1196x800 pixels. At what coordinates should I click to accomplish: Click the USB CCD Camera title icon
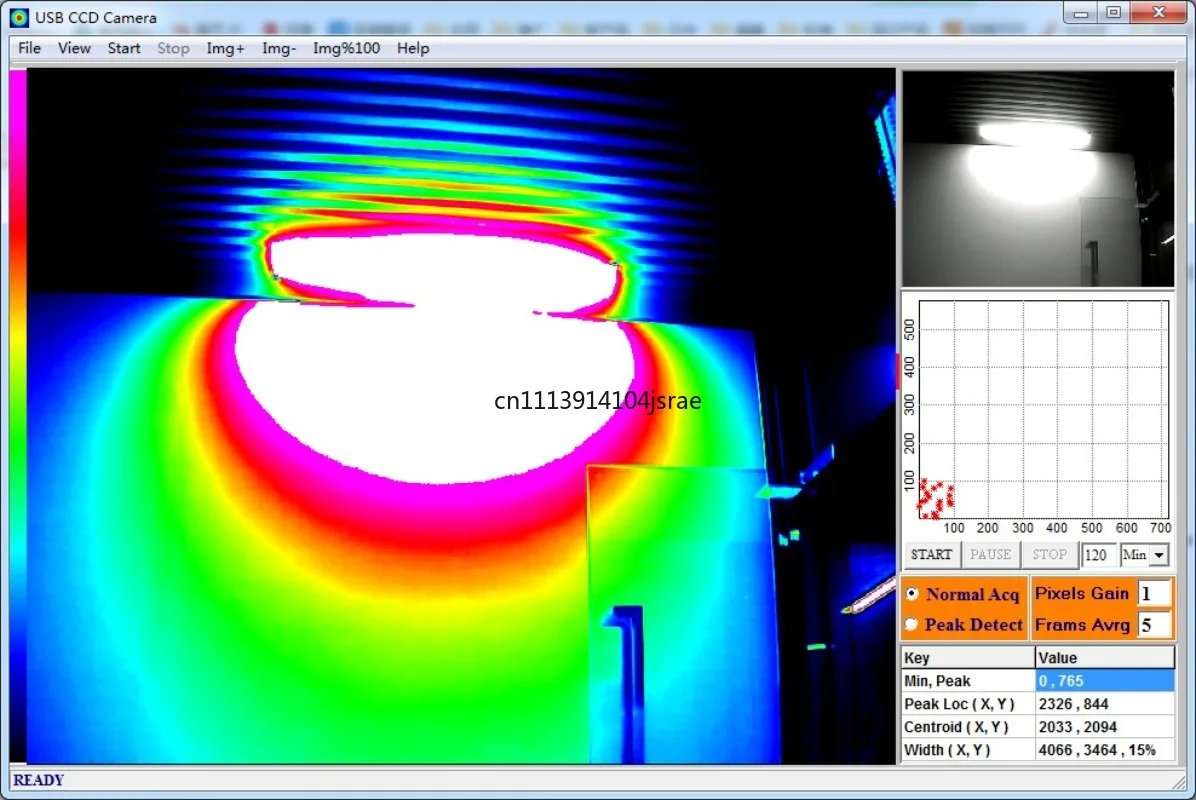point(19,17)
